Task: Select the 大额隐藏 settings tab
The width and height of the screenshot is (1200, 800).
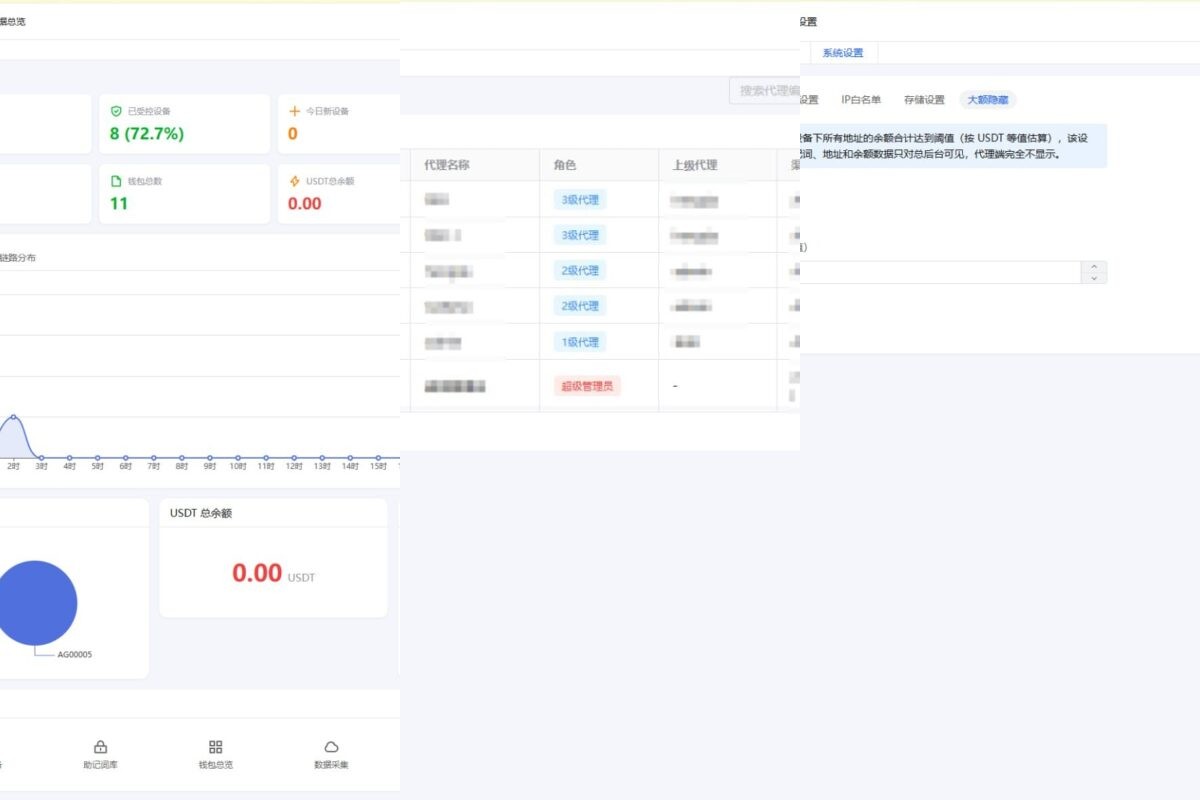Action: coord(988,100)
